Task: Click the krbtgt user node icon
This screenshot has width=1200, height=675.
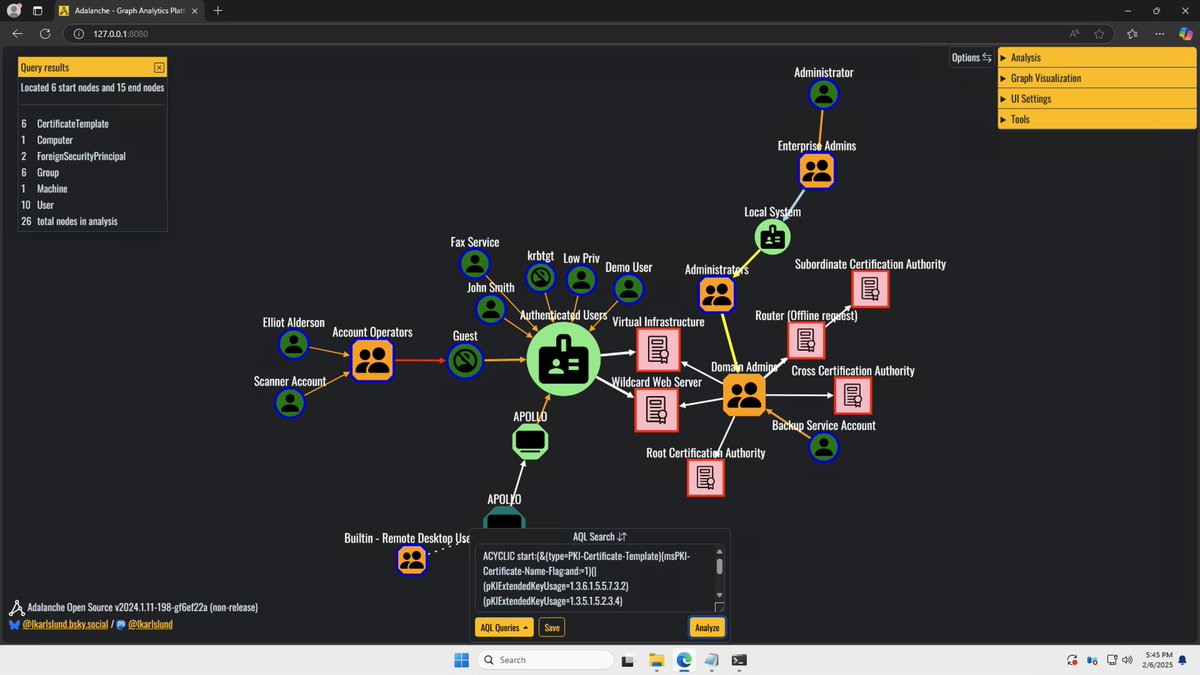Action: click(540, 279)
